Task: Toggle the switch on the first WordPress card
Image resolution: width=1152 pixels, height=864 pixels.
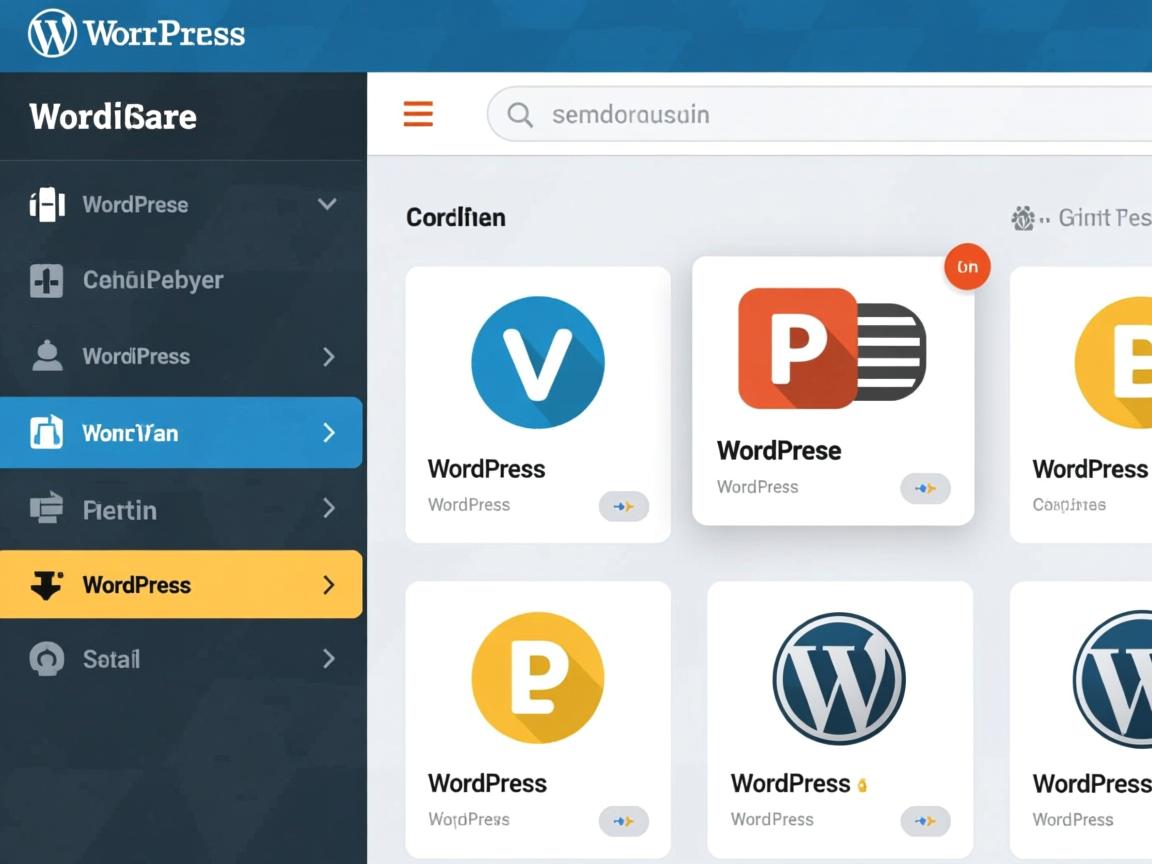Action: click(624, 507)
